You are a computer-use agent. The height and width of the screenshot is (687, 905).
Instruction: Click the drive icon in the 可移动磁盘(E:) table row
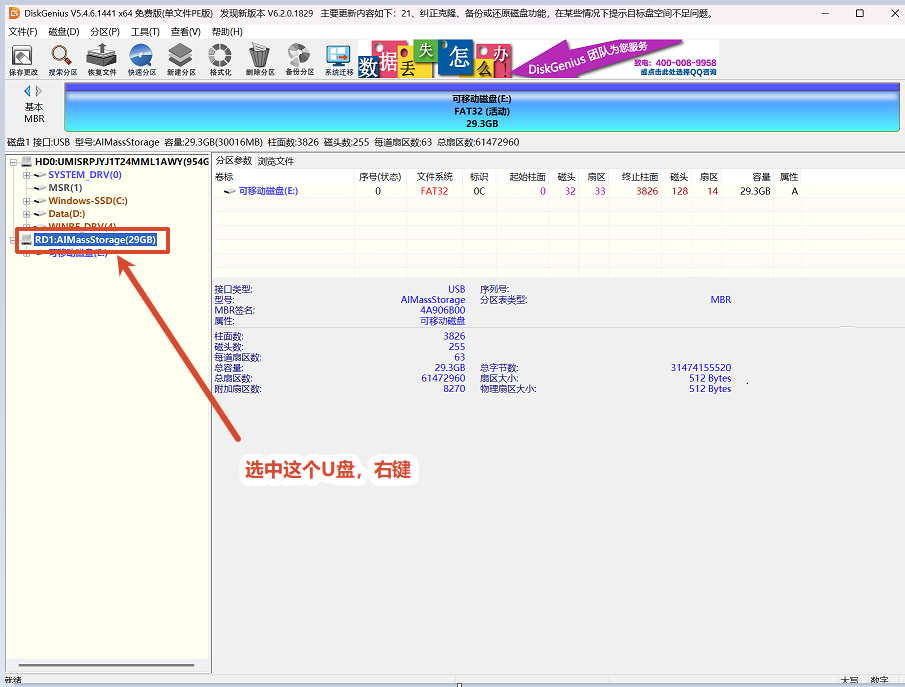click(x=230, y=191)
